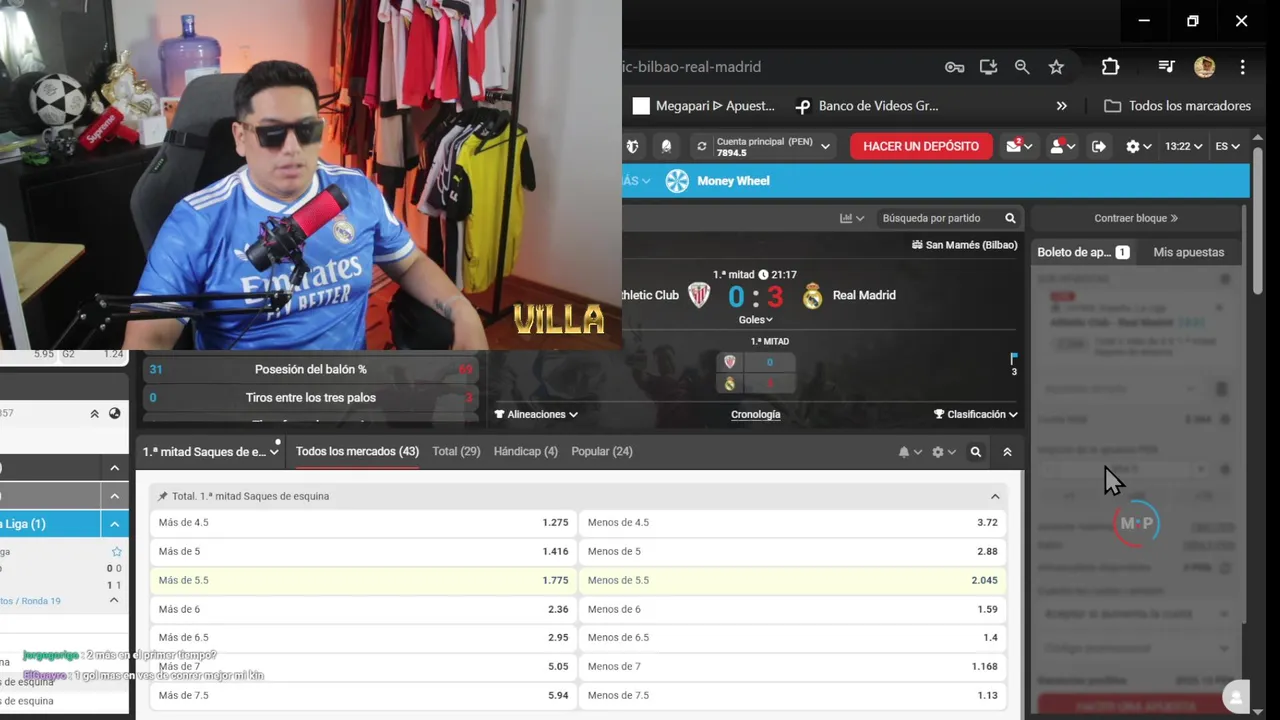1280x720 pixels.
Task: Click Búsqueda por partido search field
Action: click(x=938, y=218)
